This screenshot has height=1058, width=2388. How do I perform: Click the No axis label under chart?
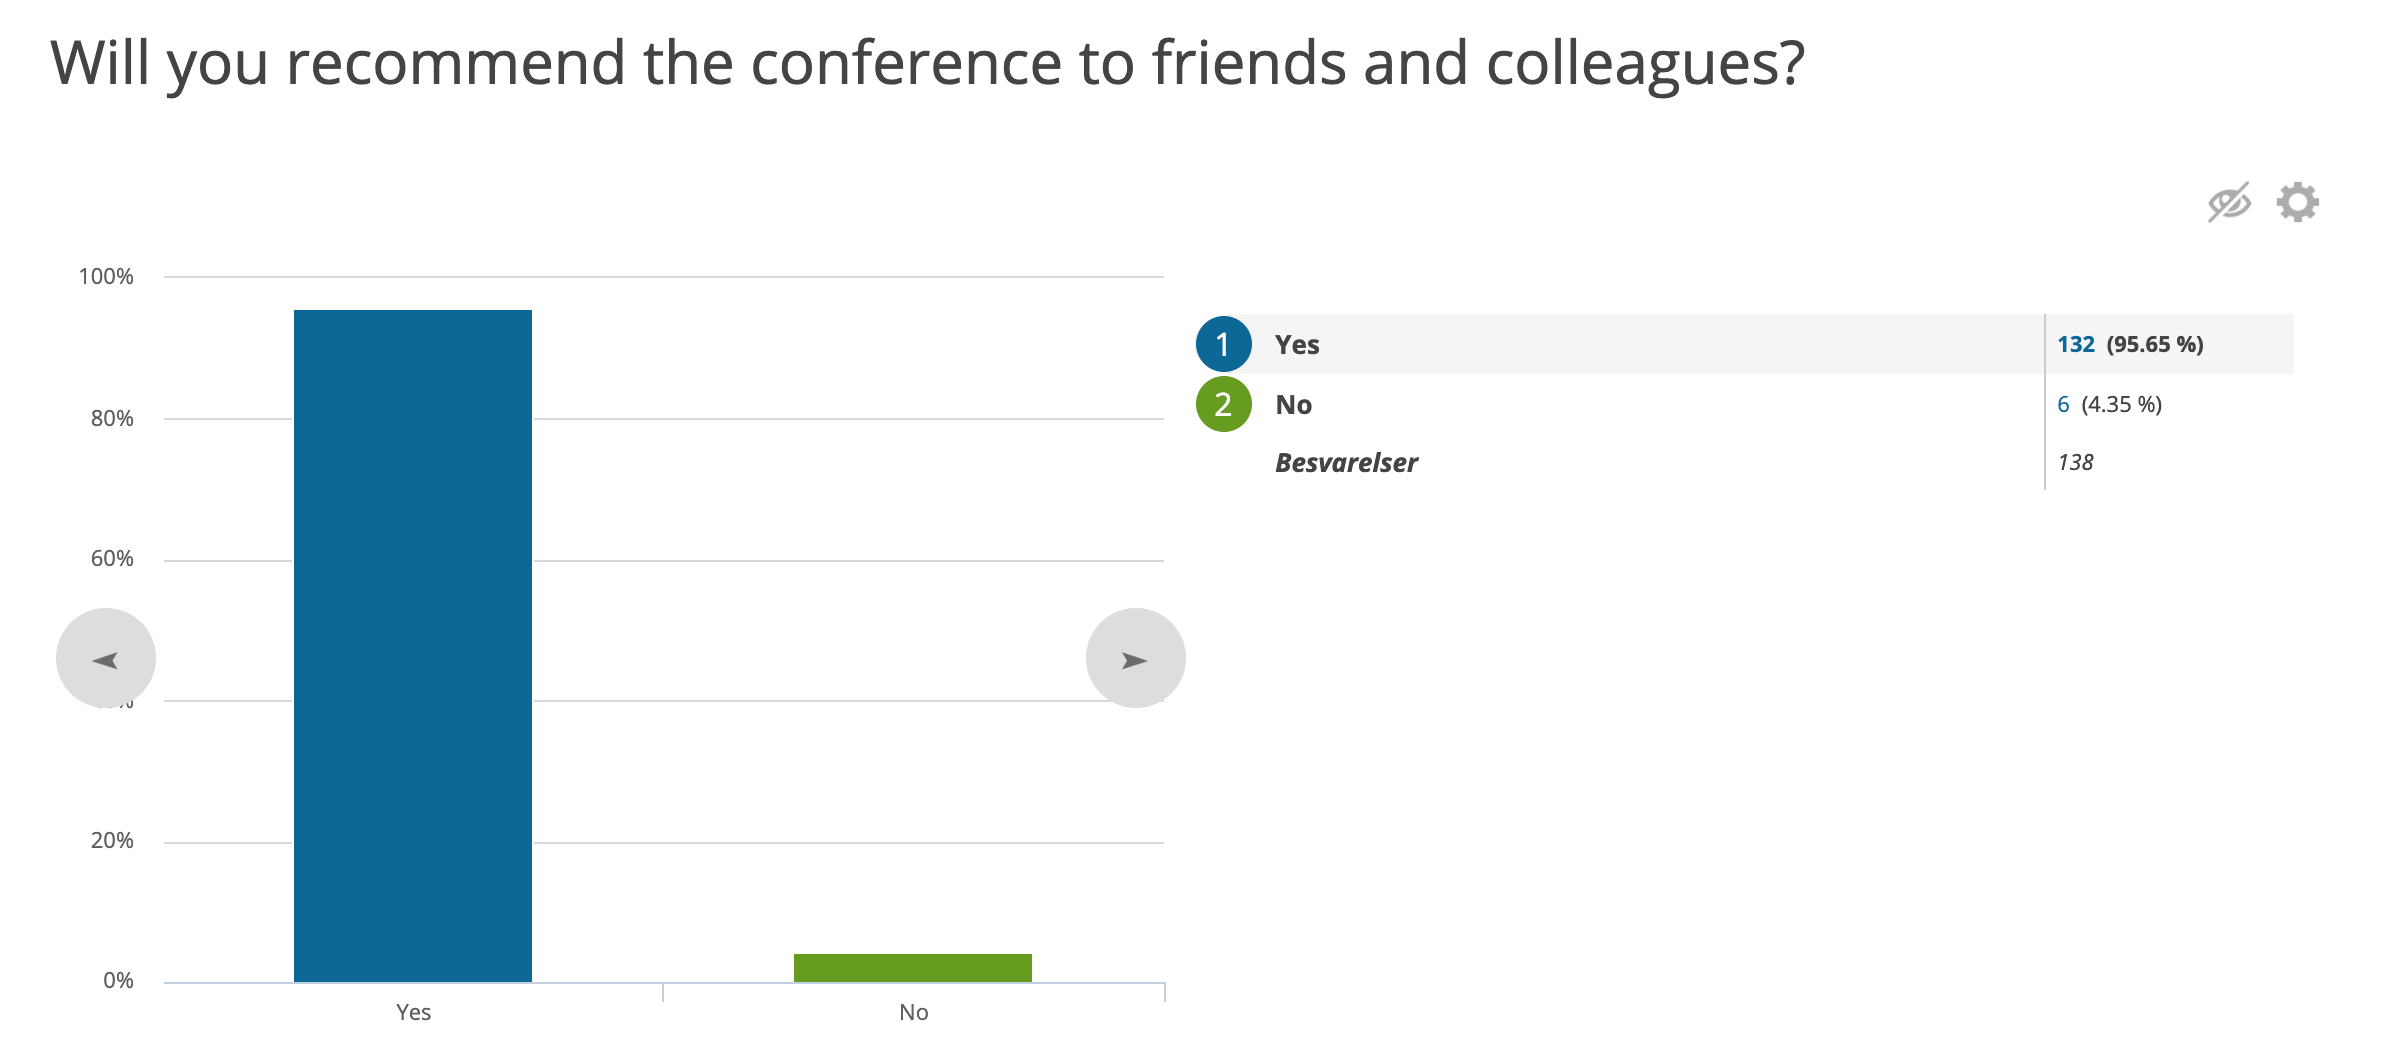tap(914, 1012)
